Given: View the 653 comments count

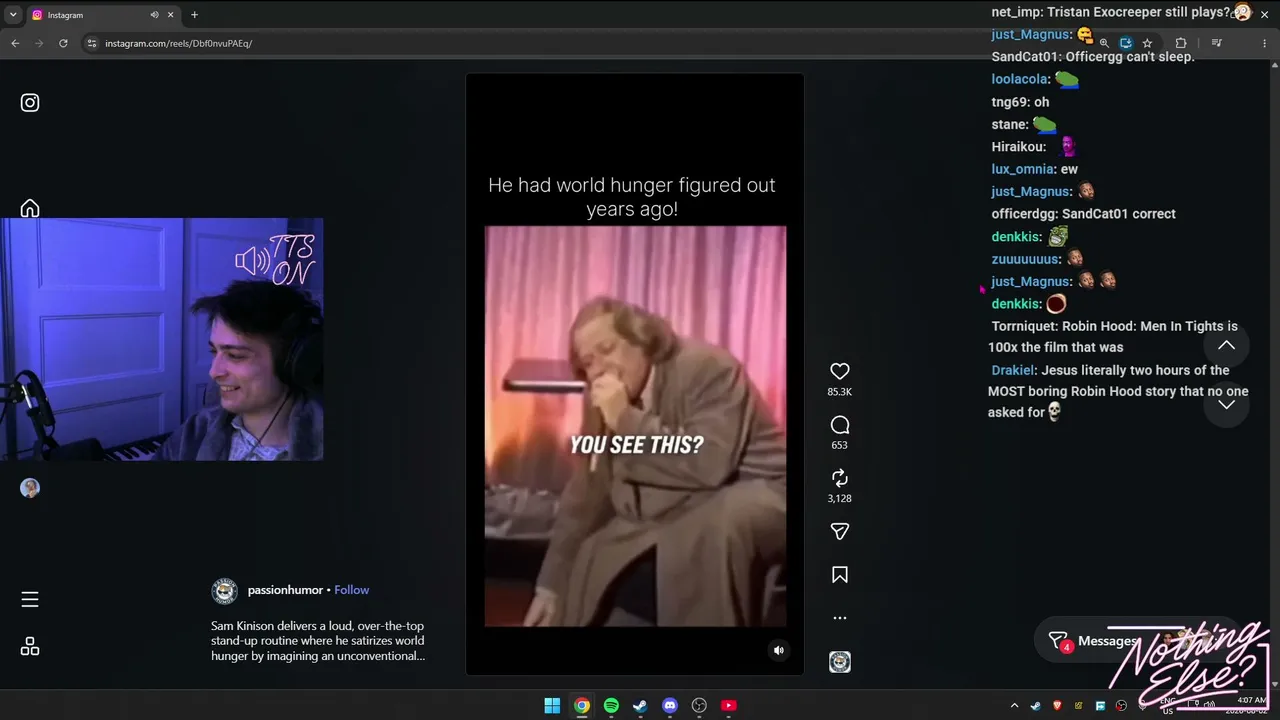Looking at the screenshot, I should pyautogui.click(x=840, y=445).
